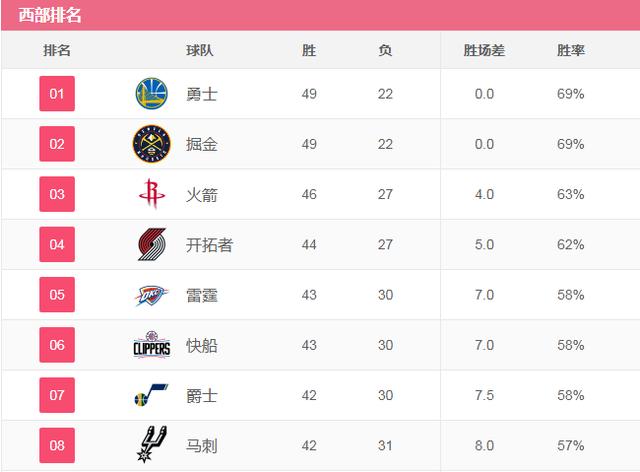Click the 西部排名 section header
Screen dimensions: 640x472
pos(50,16)
